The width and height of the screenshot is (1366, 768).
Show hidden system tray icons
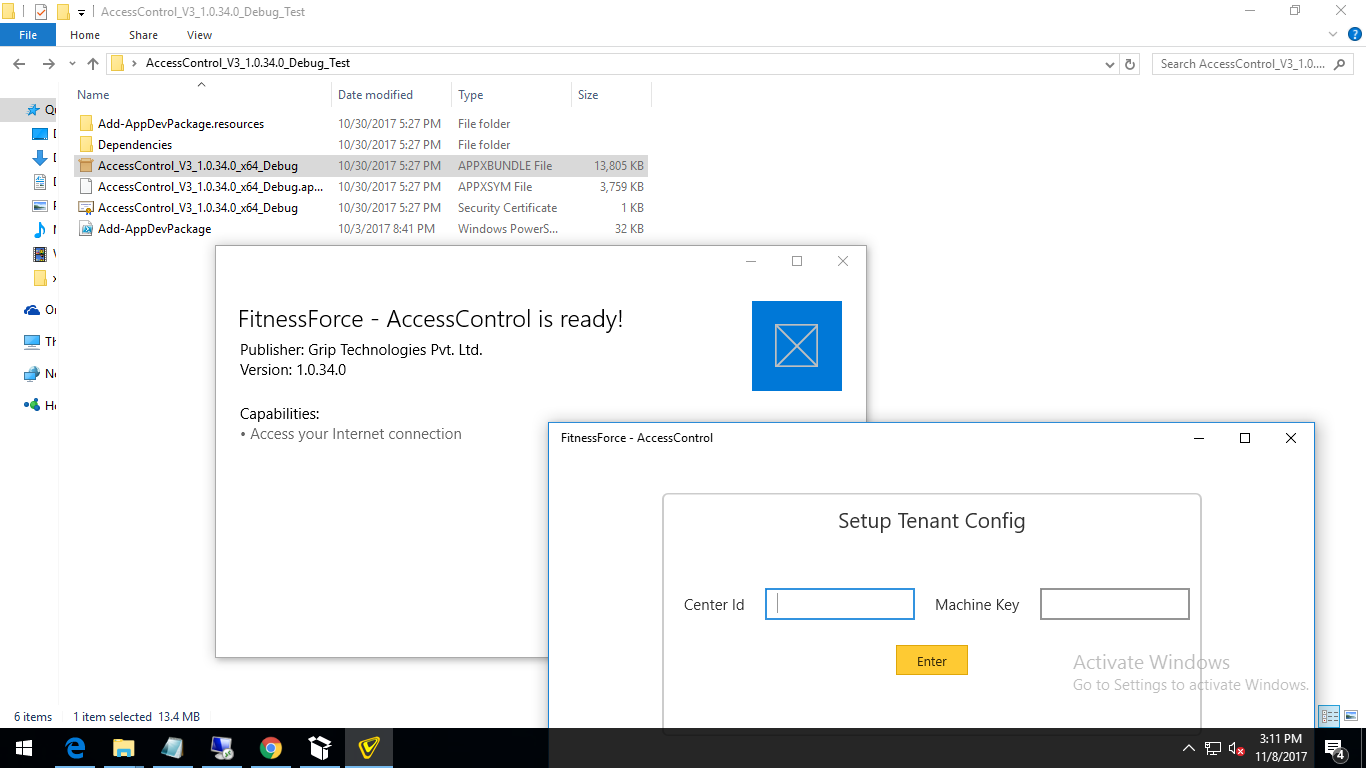(1189, 748)
